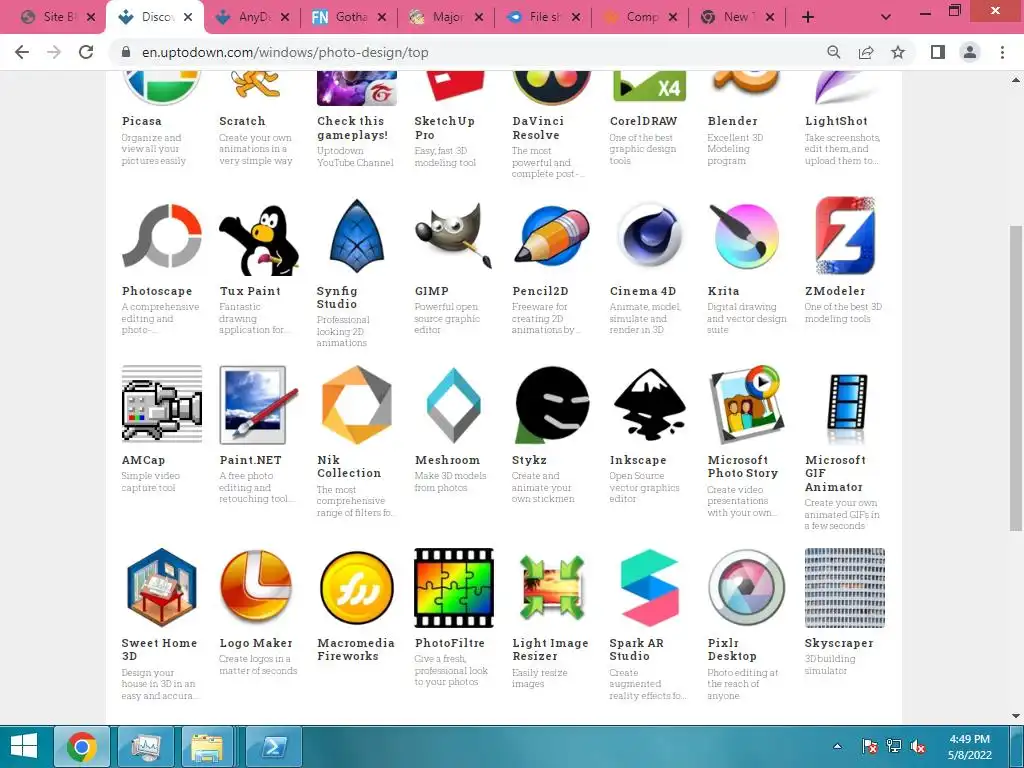Open File Explorer from the taskbar
1024x768 pixels.
pyautogui.click(x=208, y=746)
